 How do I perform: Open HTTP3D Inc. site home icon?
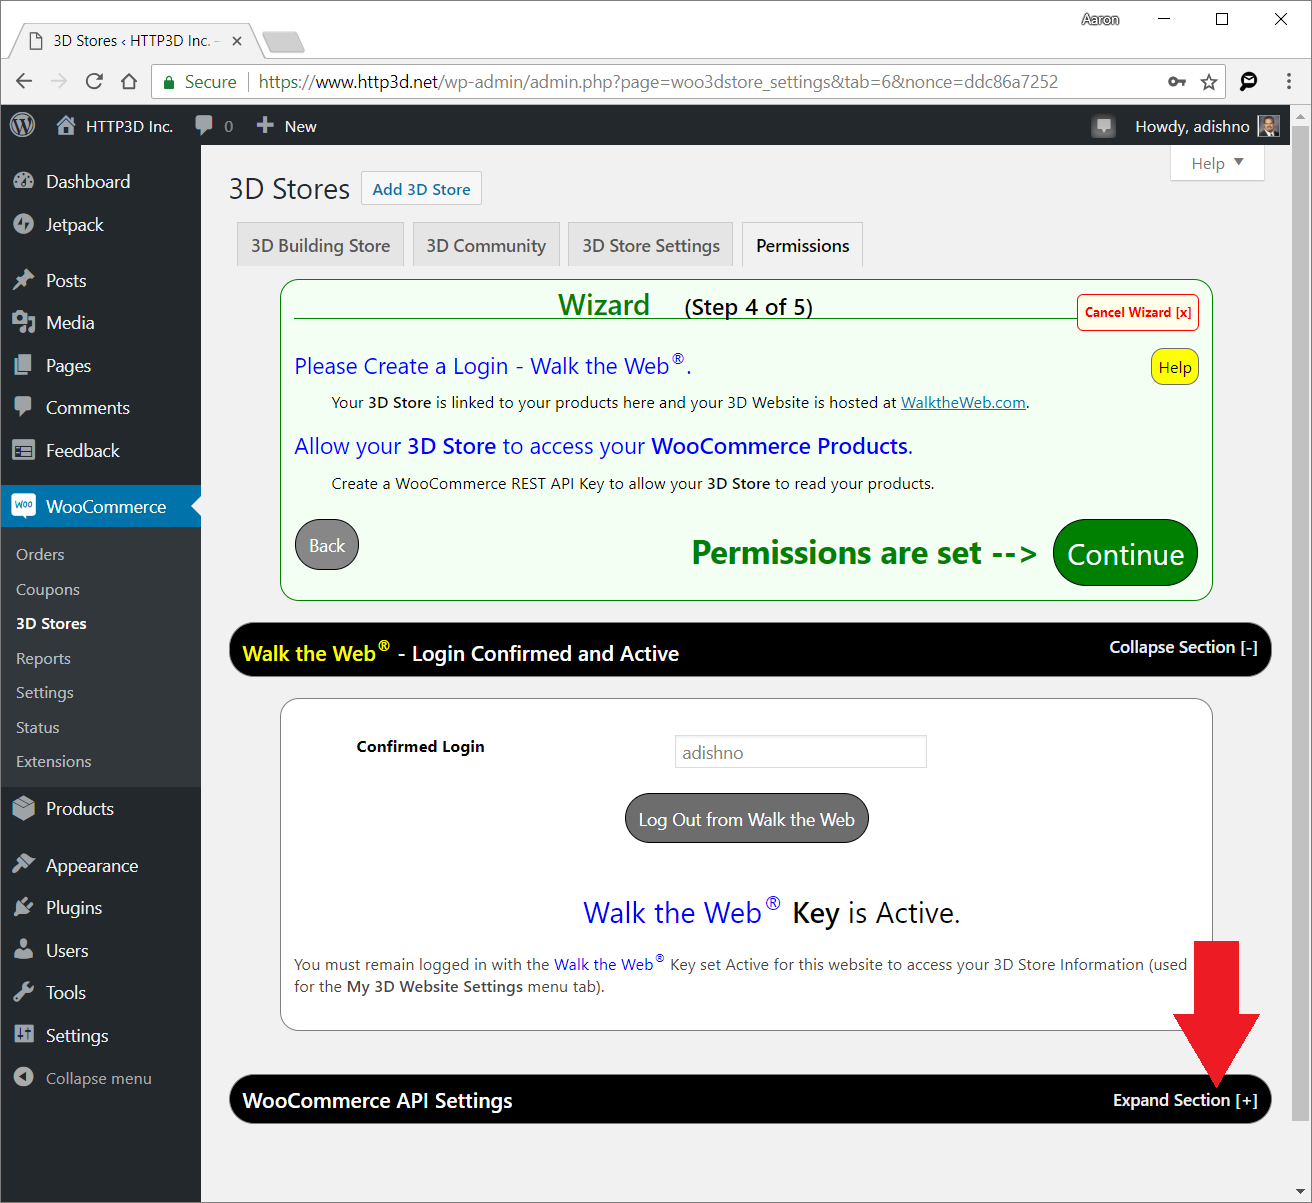66,125
